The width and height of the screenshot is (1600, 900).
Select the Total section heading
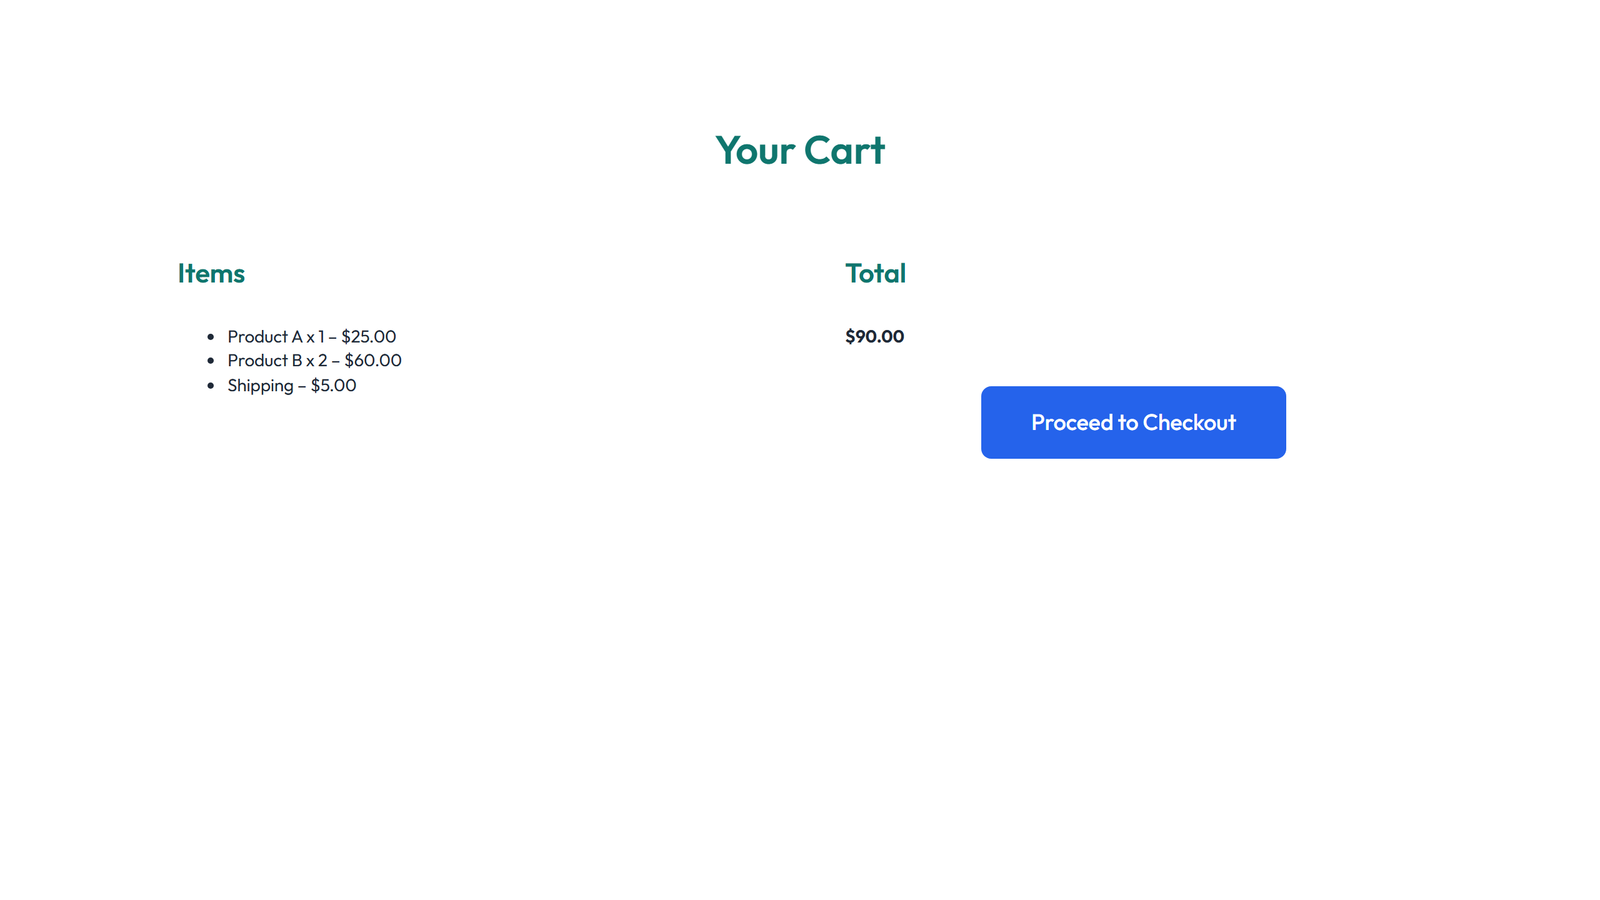tap(875, 273)
